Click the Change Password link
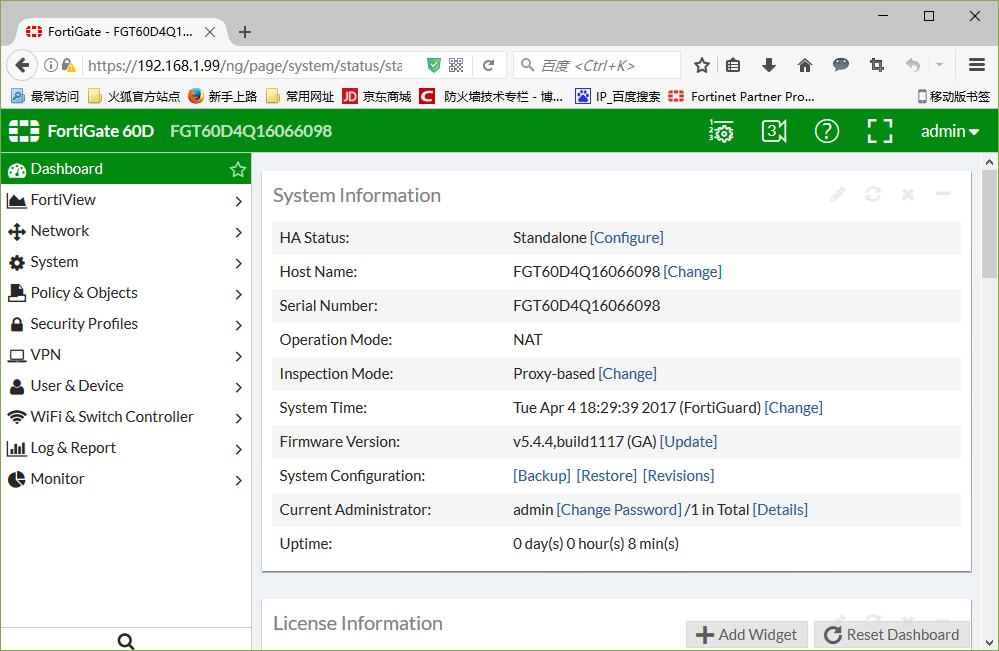Screen dimensions: 999x651 coord(619,510)
